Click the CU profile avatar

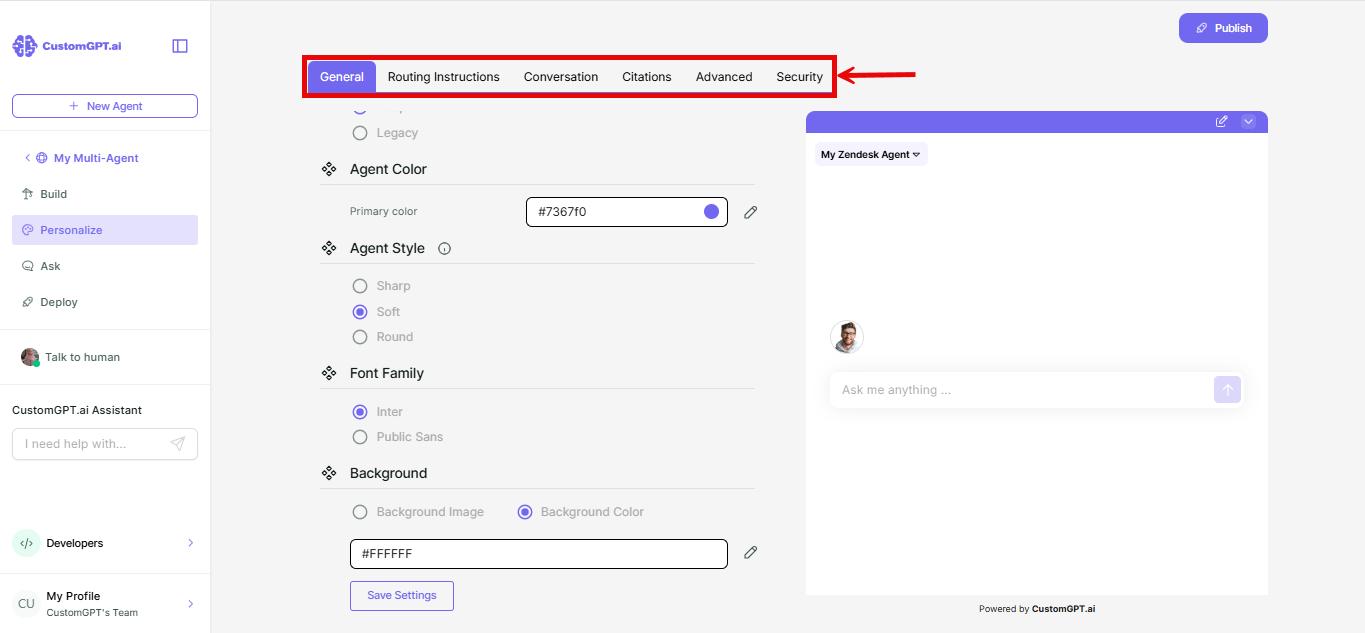pyautogui.click(x=26, y=604)
